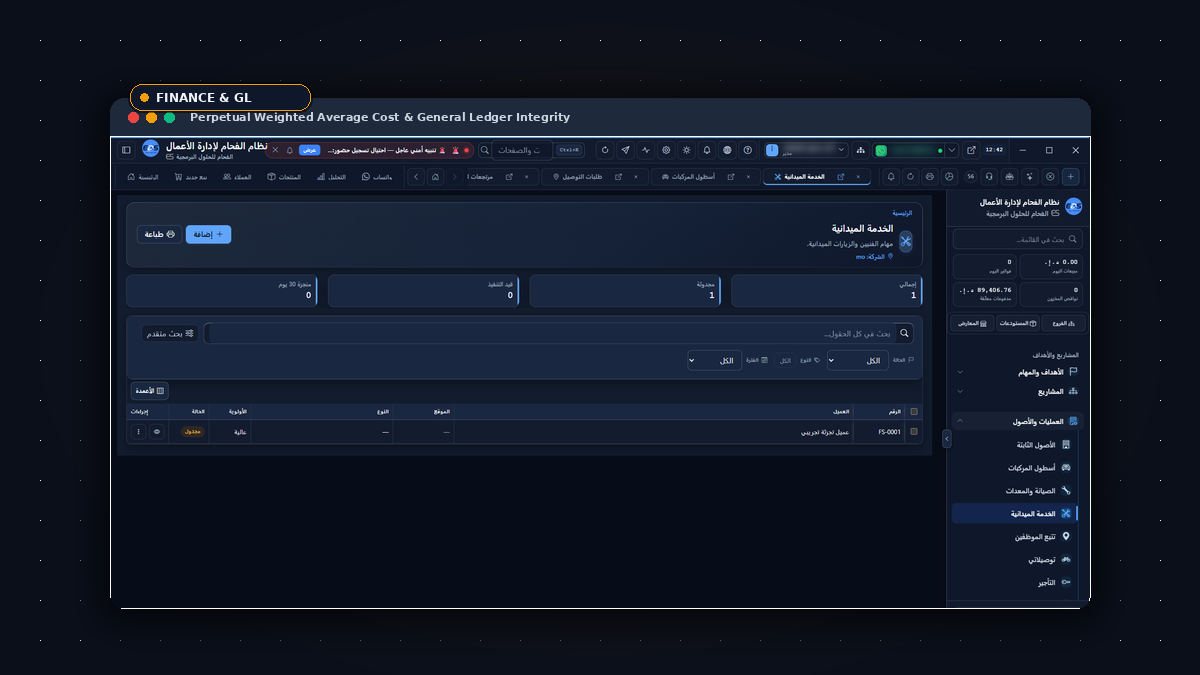Open the language globe icon
The height and width of the screenshot is (675, 1200).
727,150
